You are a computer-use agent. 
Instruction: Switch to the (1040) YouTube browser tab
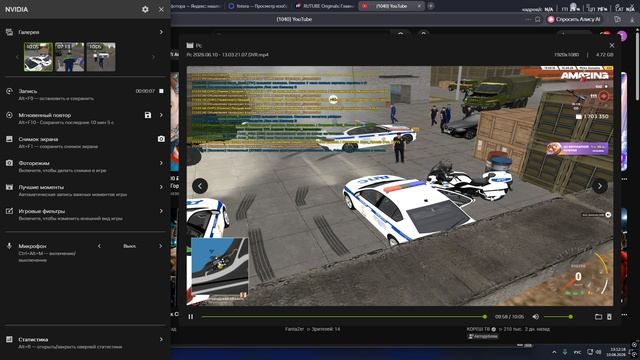tap(391, 6)
